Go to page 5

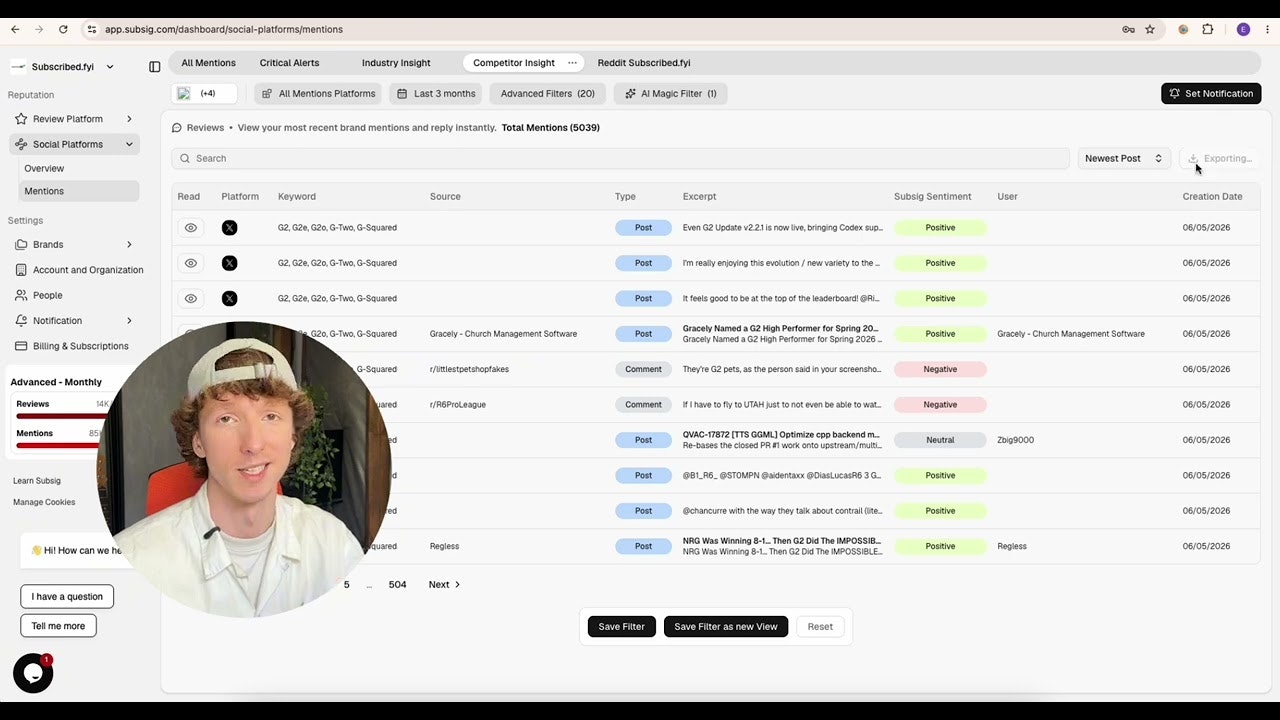[x=347, y=584]
